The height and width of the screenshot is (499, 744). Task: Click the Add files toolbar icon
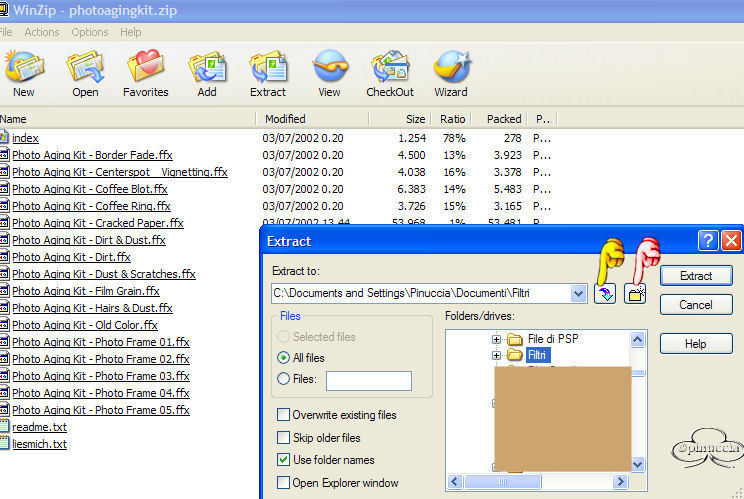click(x=207, y=67)
